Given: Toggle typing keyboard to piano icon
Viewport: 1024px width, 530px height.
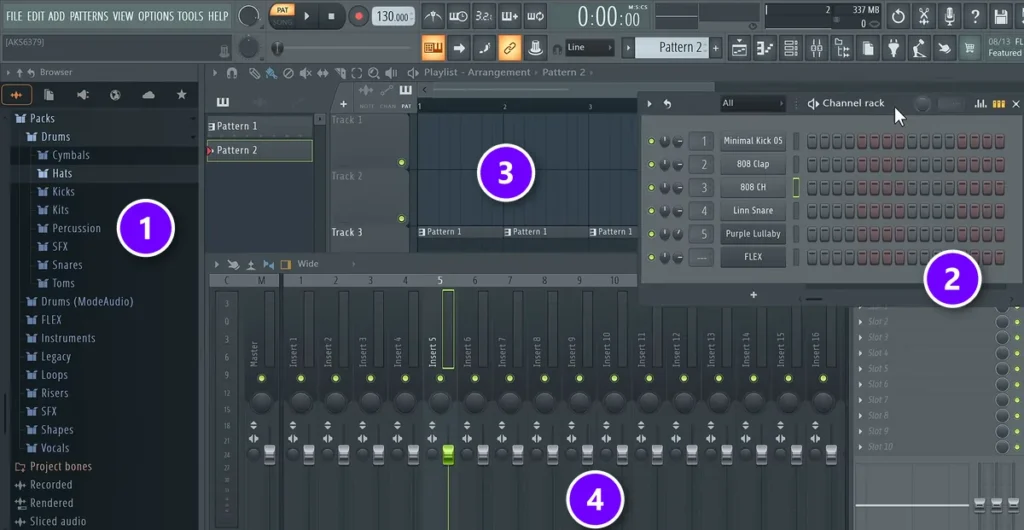Looking at the screenshot, I should (433, 48).
